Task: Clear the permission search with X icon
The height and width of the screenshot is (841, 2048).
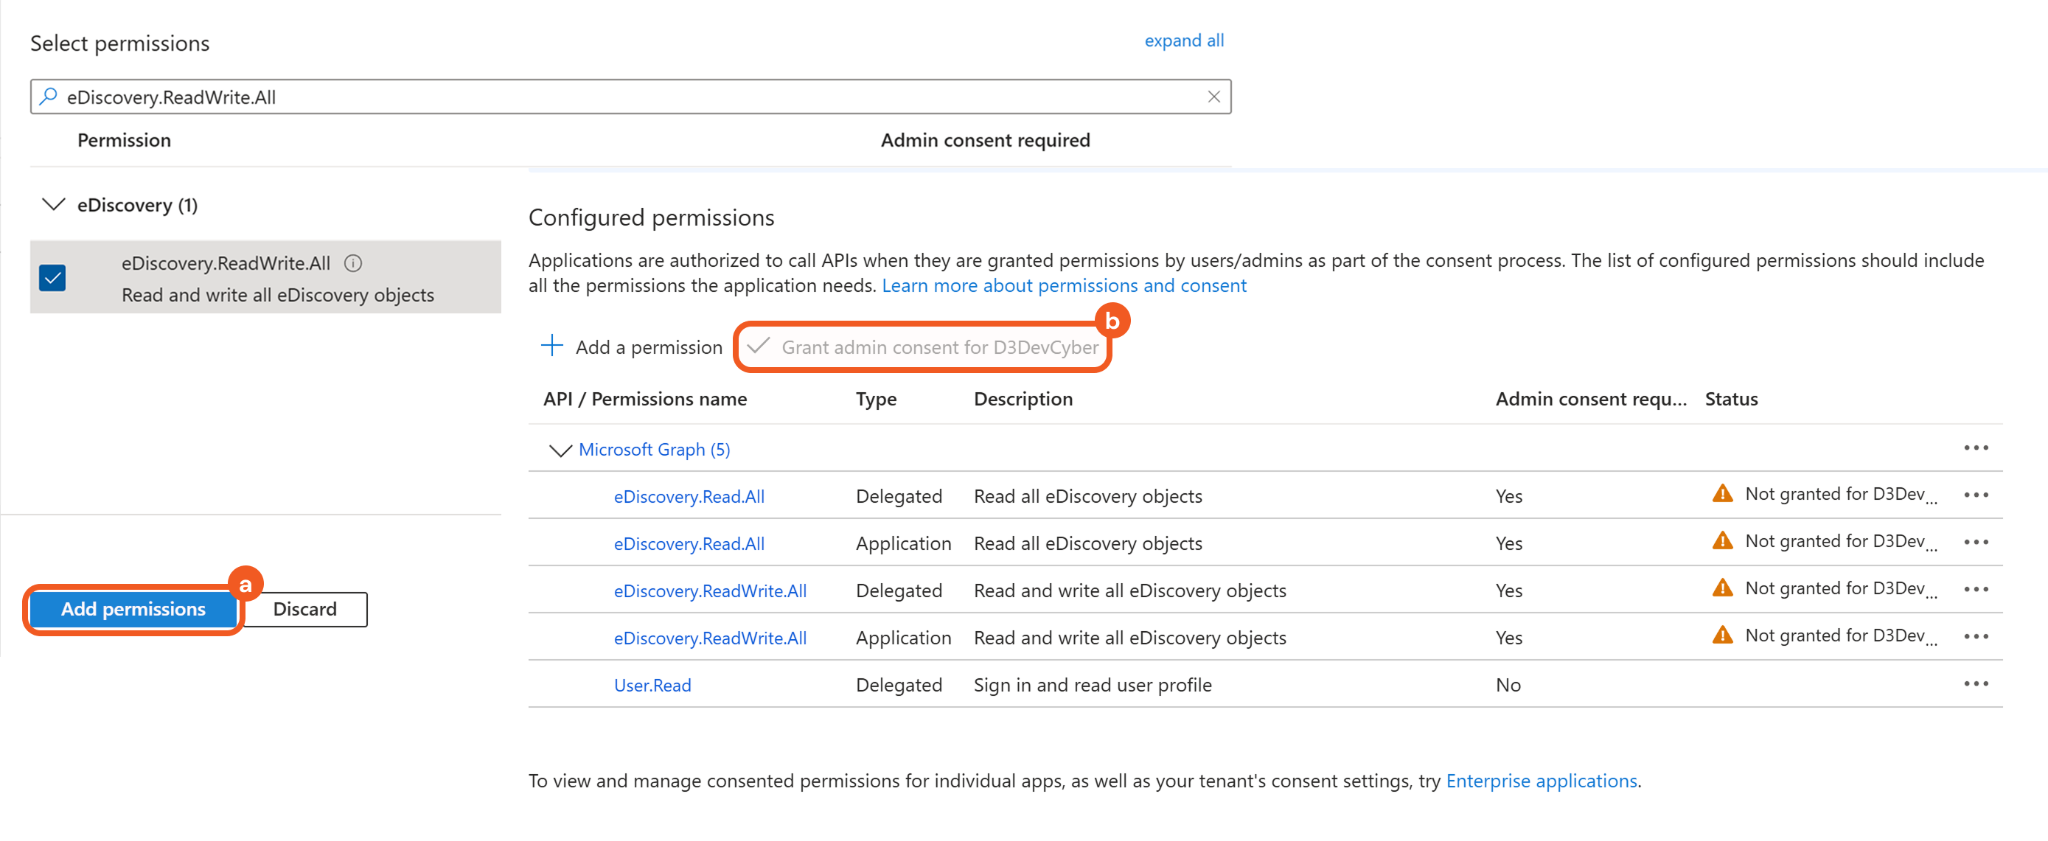Action: click(x=1213, y=97)
